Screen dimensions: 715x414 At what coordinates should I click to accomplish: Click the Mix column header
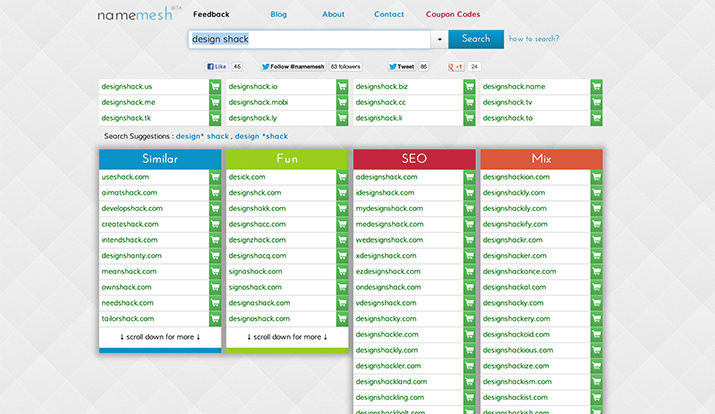coord(541,159)
